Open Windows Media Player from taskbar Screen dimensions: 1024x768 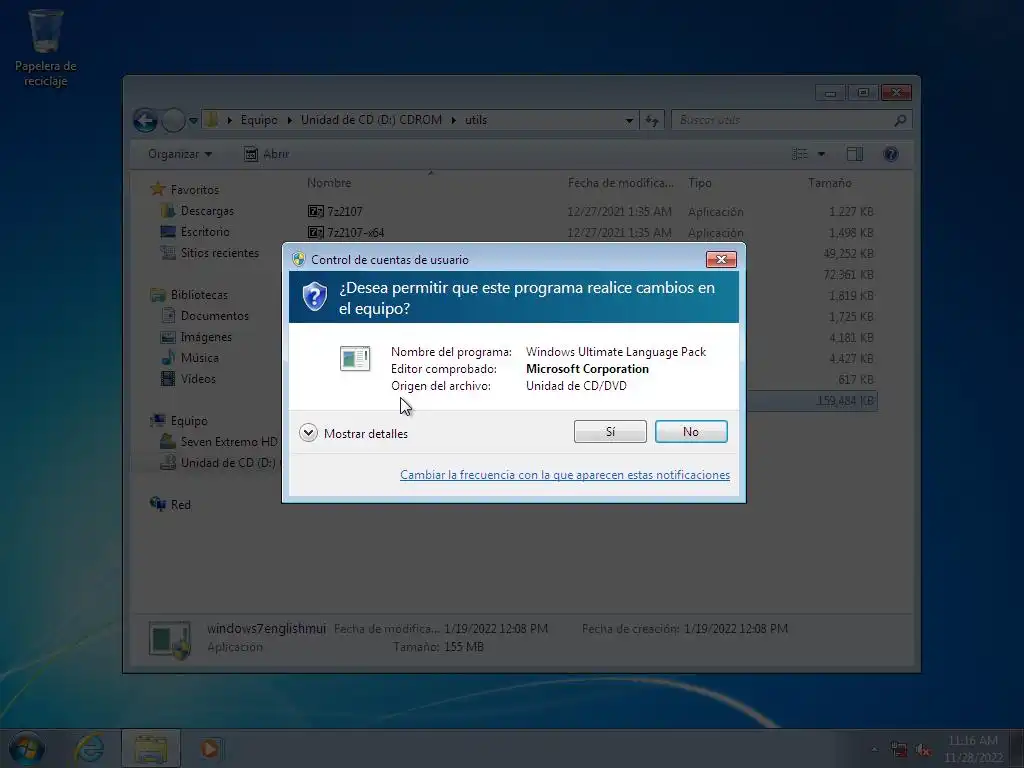click(210, 748)
